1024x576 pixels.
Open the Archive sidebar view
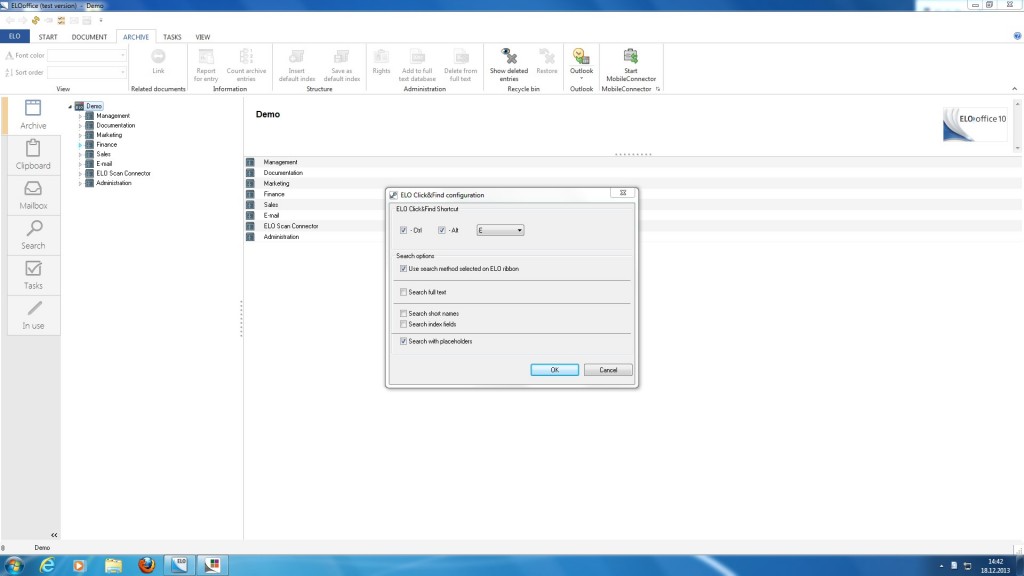(33, 115)
